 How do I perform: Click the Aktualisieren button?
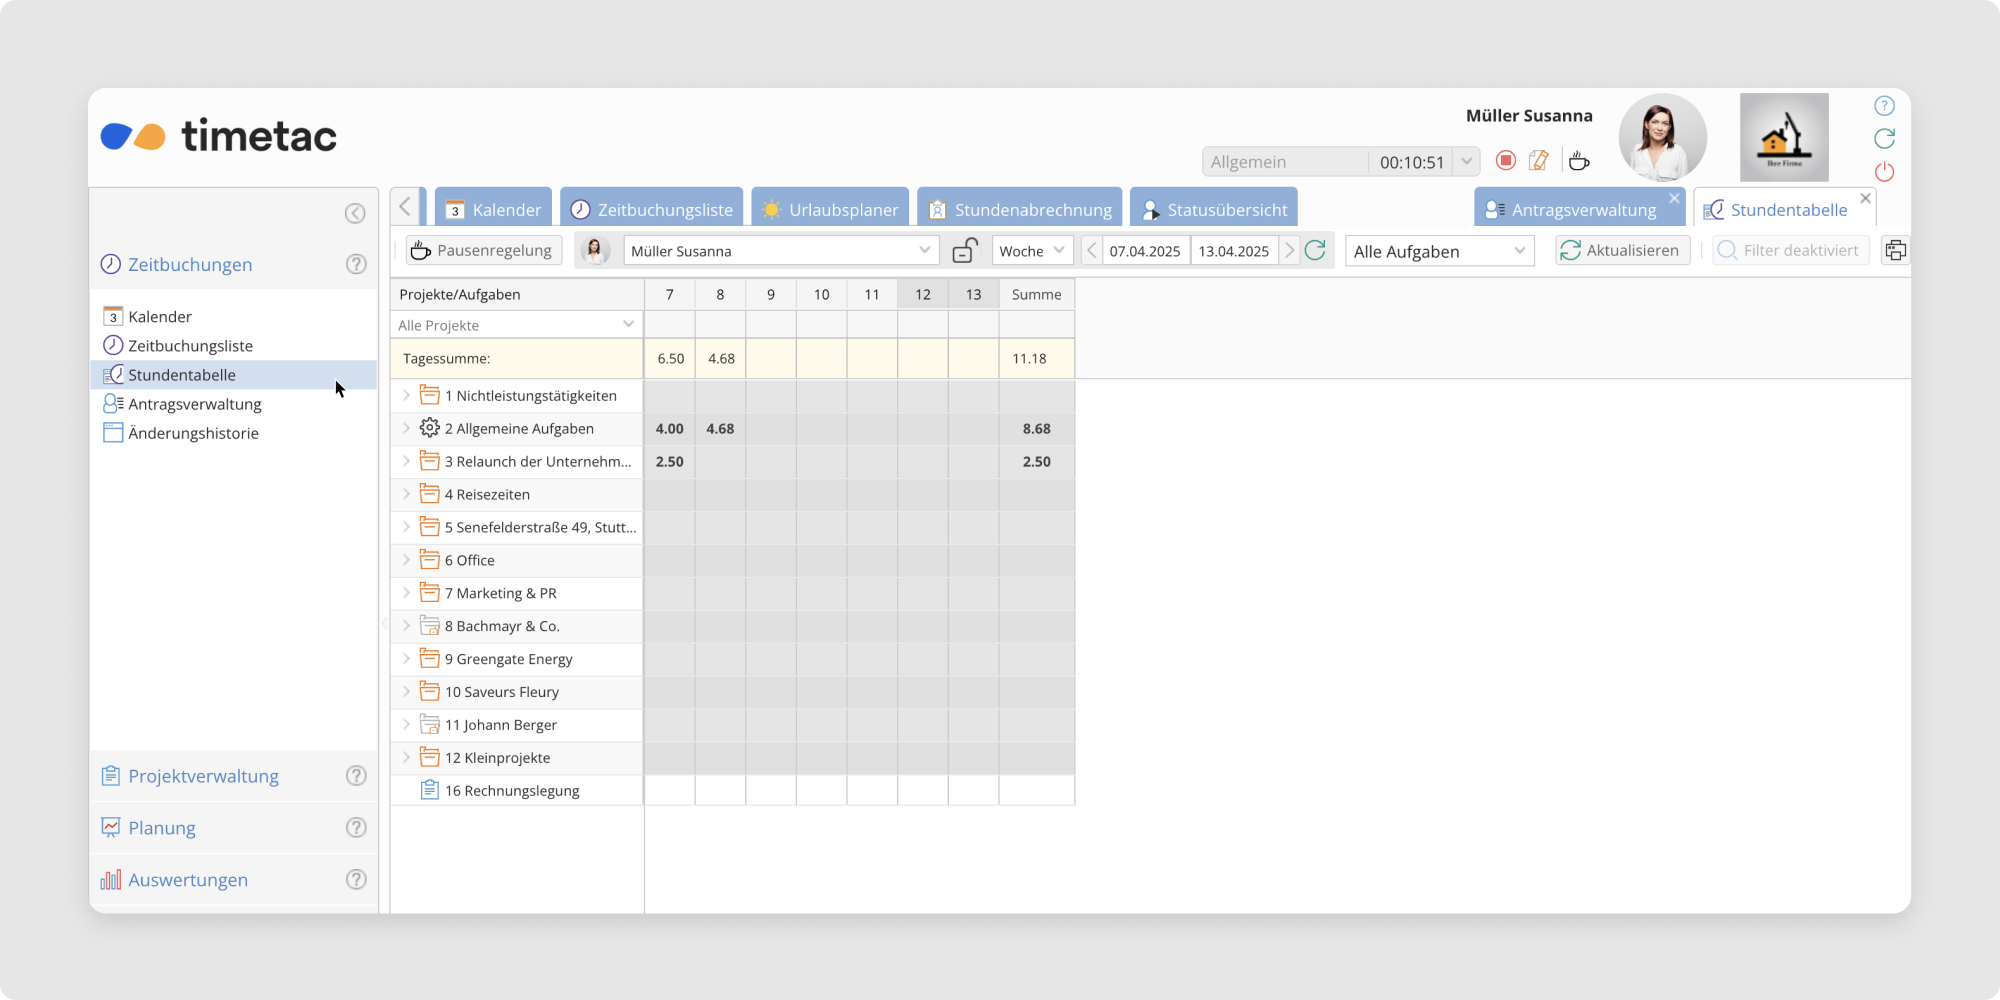pyautogui.click(x=1621, y=251)
